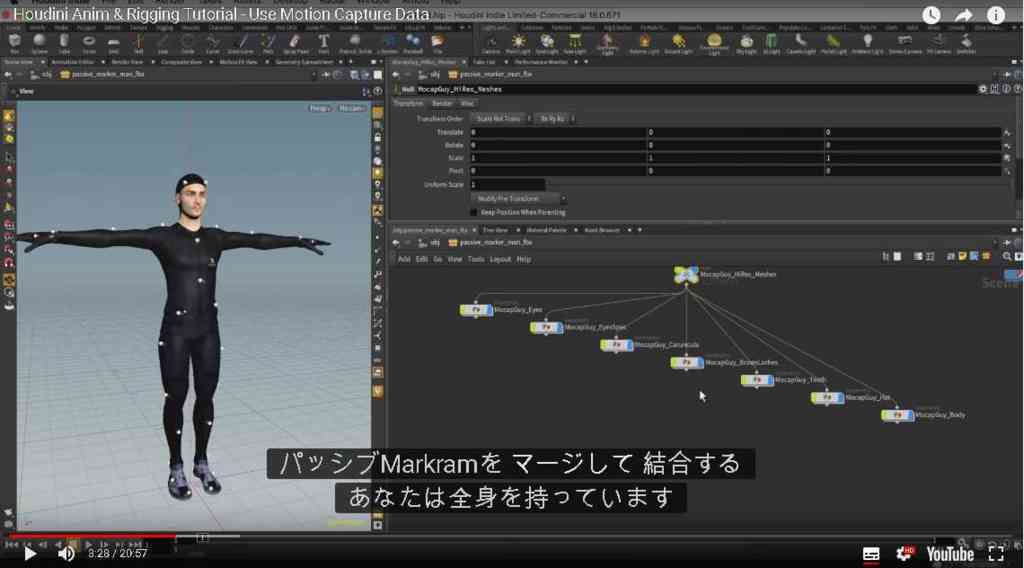Select the Grid shelf tool
Viewport: 1024px width, 568px height.
point(114,44)
